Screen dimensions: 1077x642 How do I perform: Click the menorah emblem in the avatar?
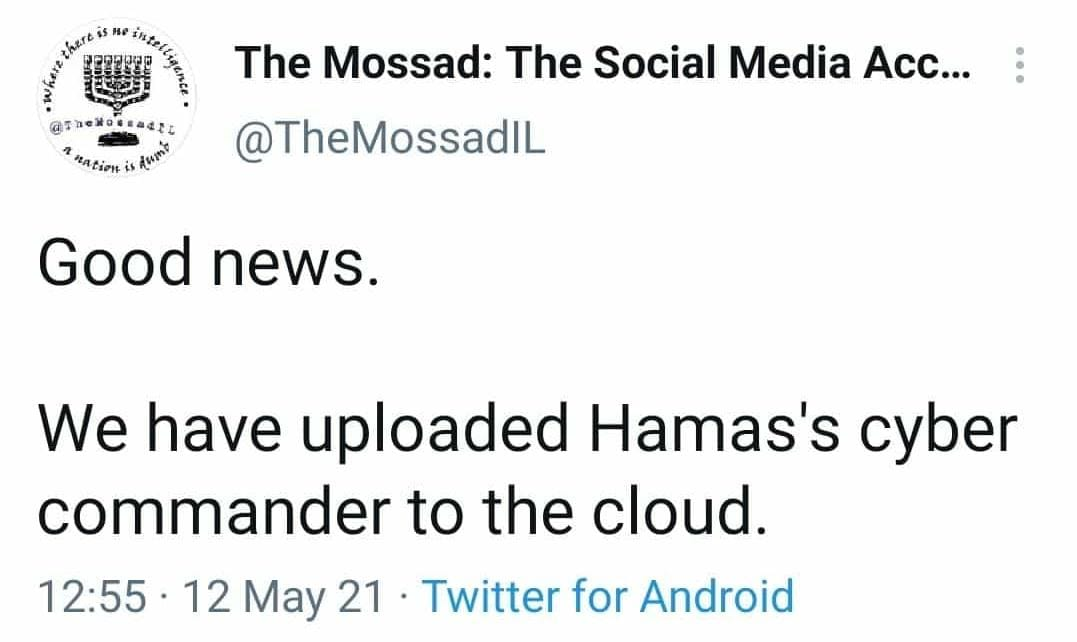click(115, 82)
